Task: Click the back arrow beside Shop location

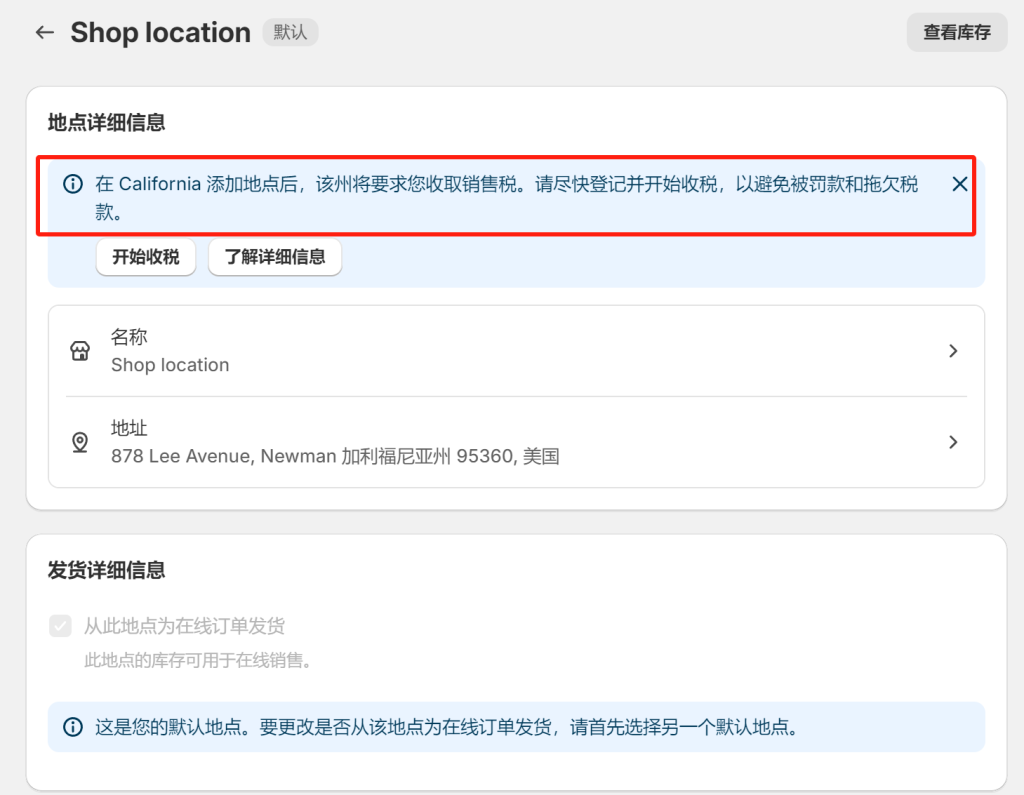Action: click(44, 33)
